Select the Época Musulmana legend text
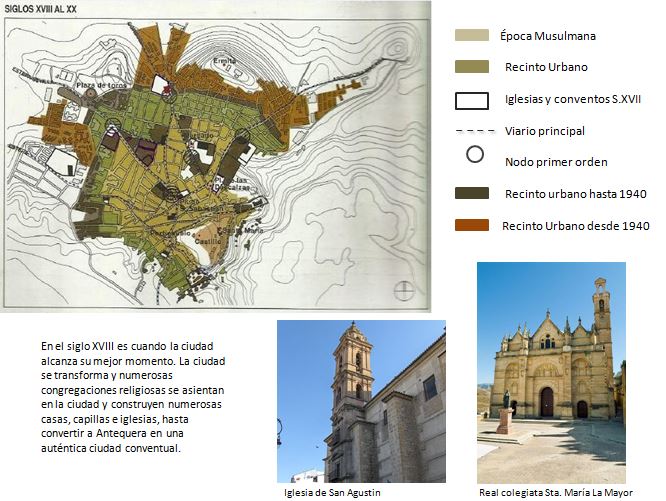Image resolution: width=666 pixels, height=501 pixels. (548, 36)
